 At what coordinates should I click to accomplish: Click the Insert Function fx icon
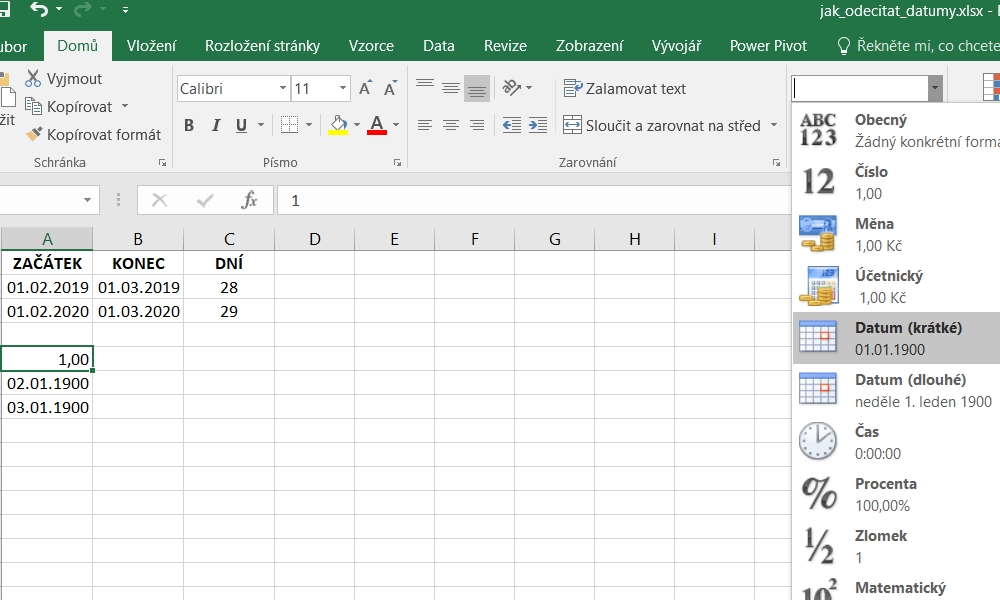(249, 200)
